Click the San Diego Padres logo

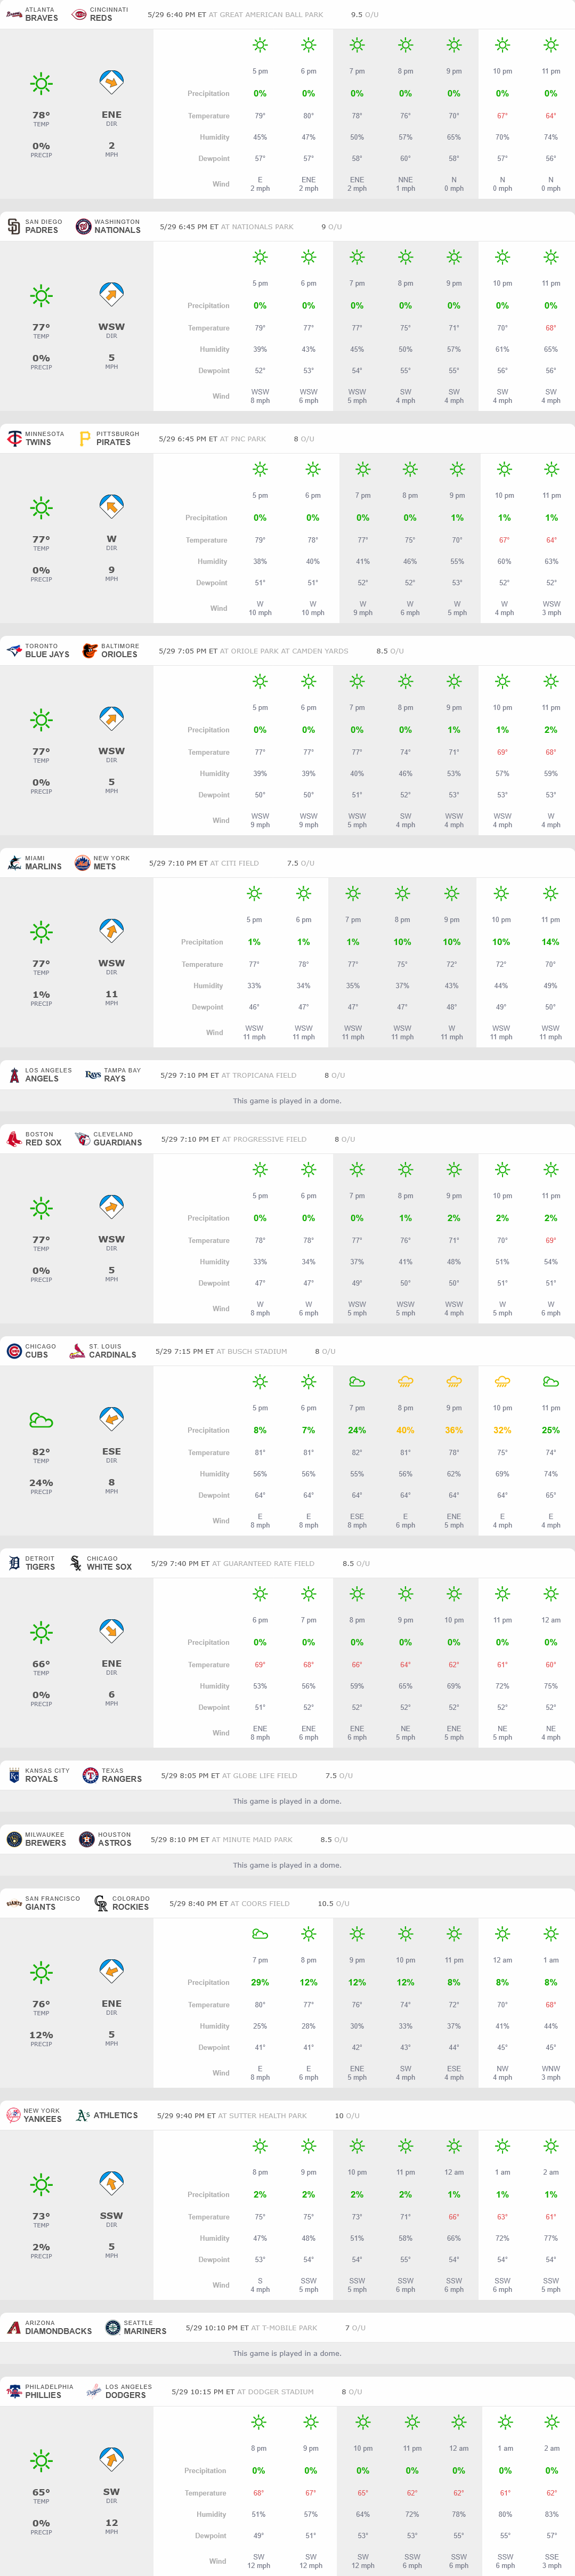pos(14,226)
